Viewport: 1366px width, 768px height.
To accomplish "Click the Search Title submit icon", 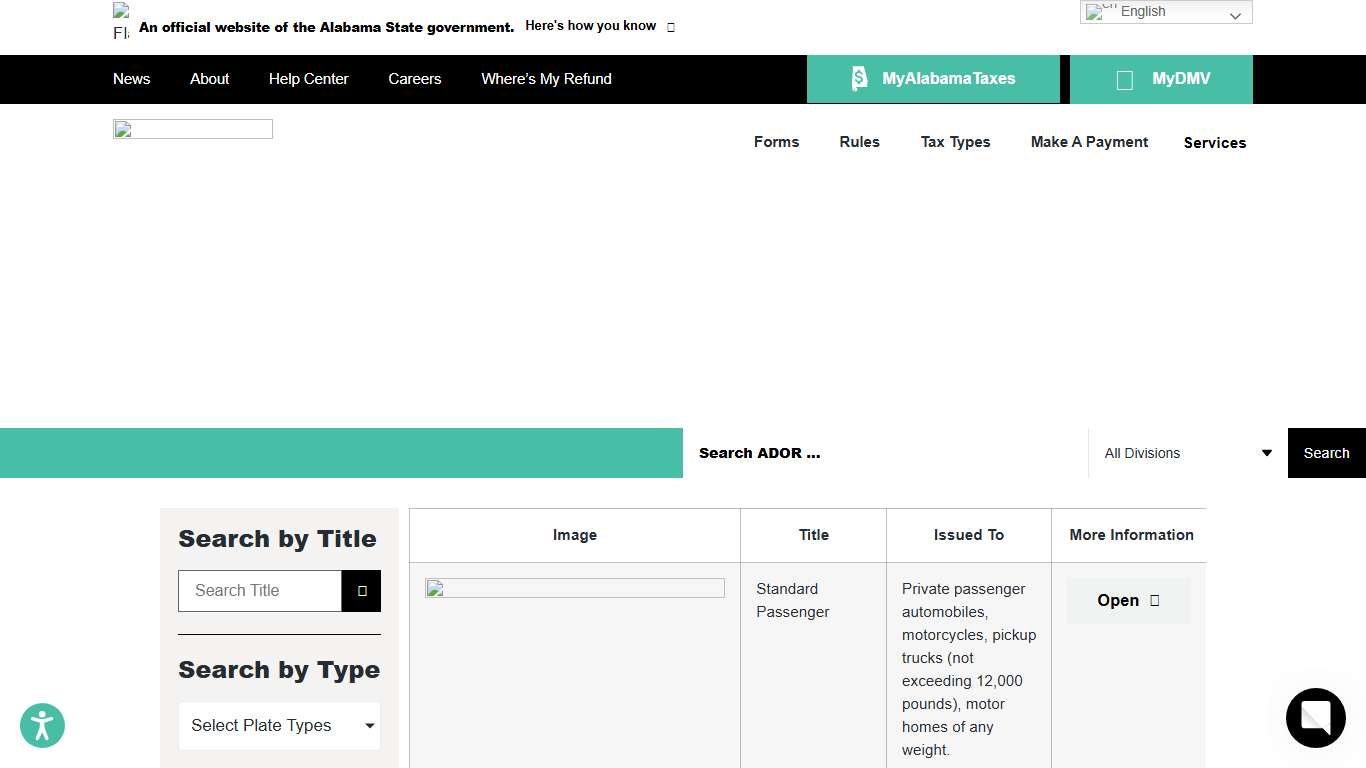I will point(361,591).
